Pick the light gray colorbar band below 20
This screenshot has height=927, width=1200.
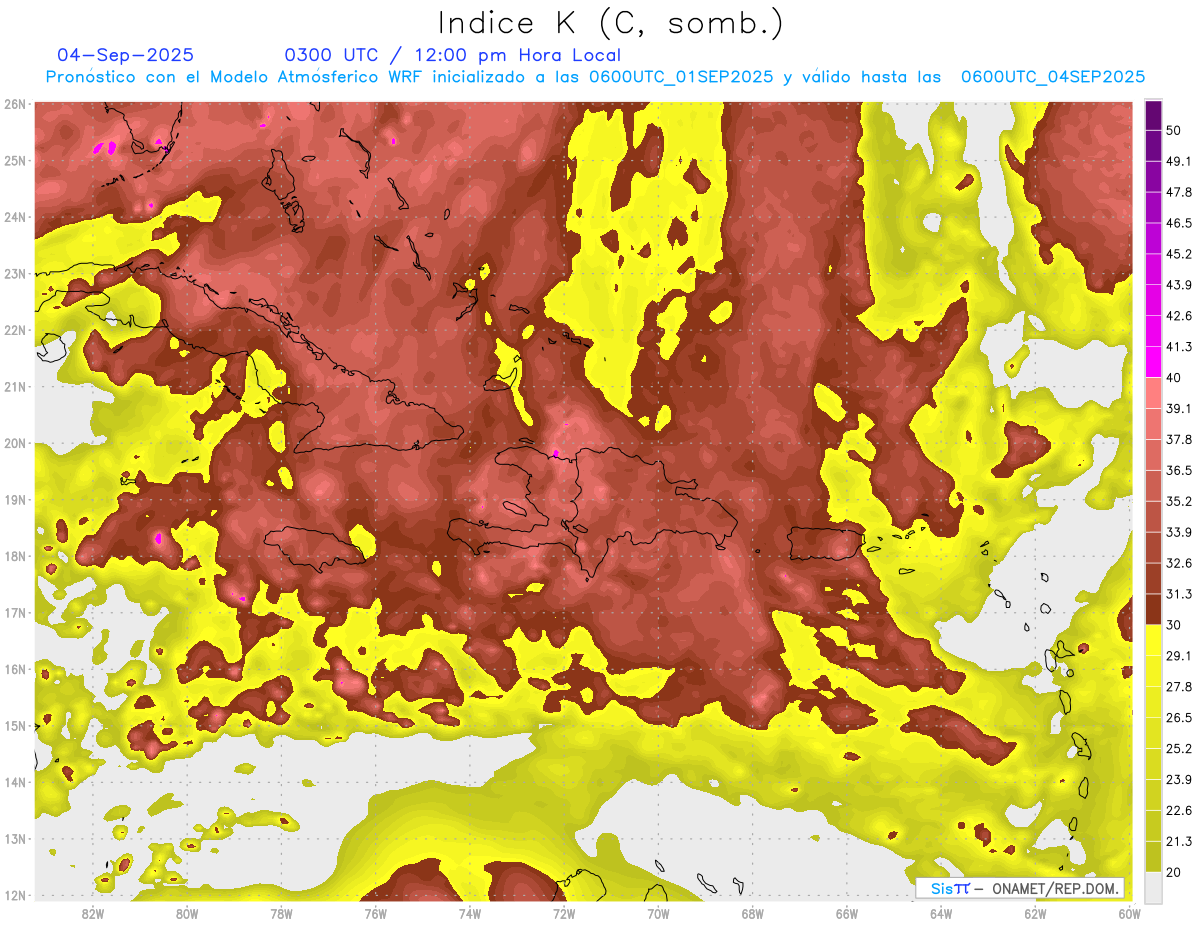click(1153, 886)
